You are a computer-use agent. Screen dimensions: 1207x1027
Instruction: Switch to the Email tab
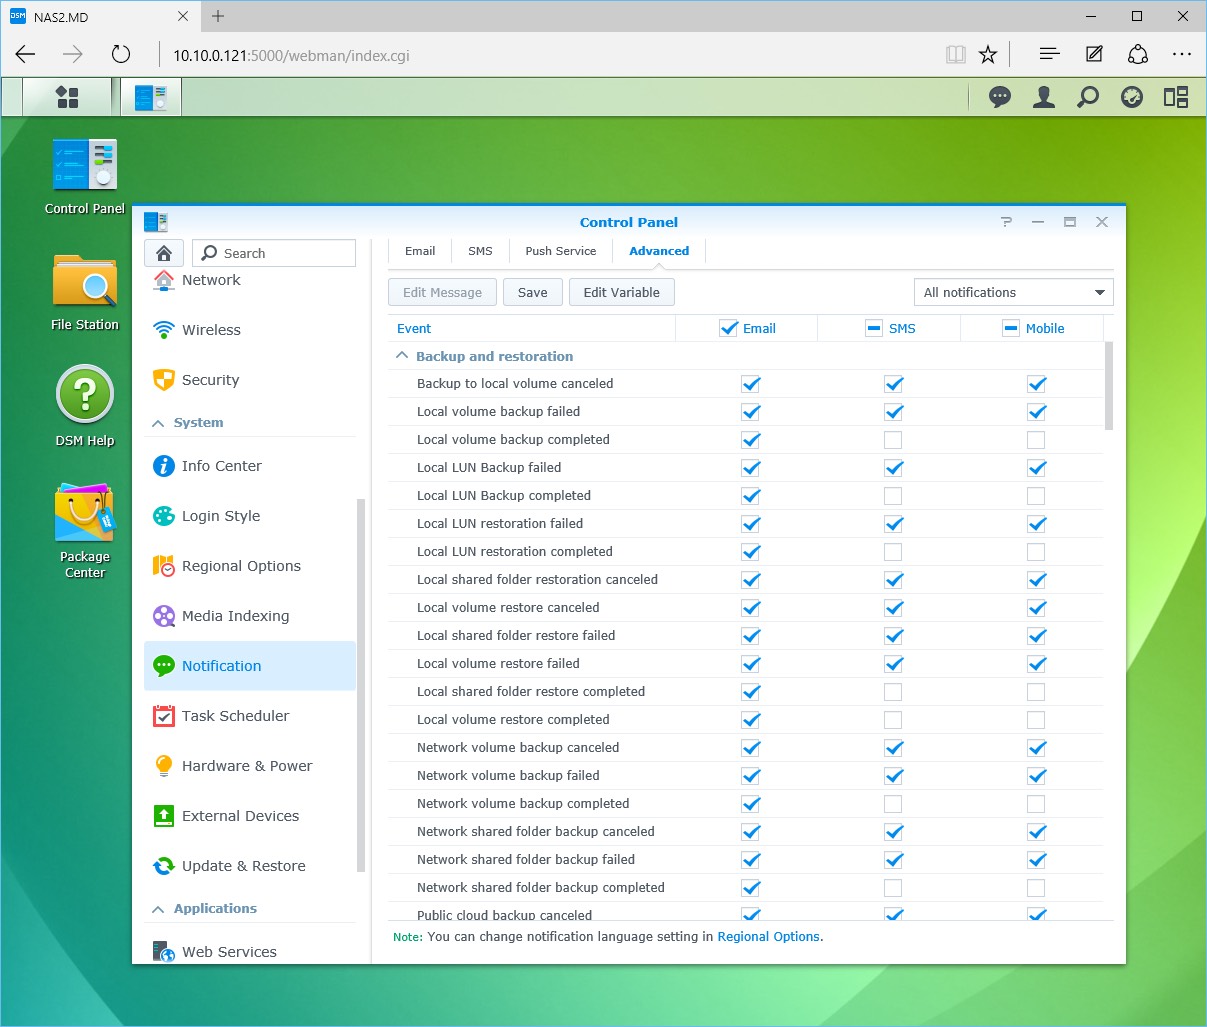pyautogui.click(x=420, y=251)
